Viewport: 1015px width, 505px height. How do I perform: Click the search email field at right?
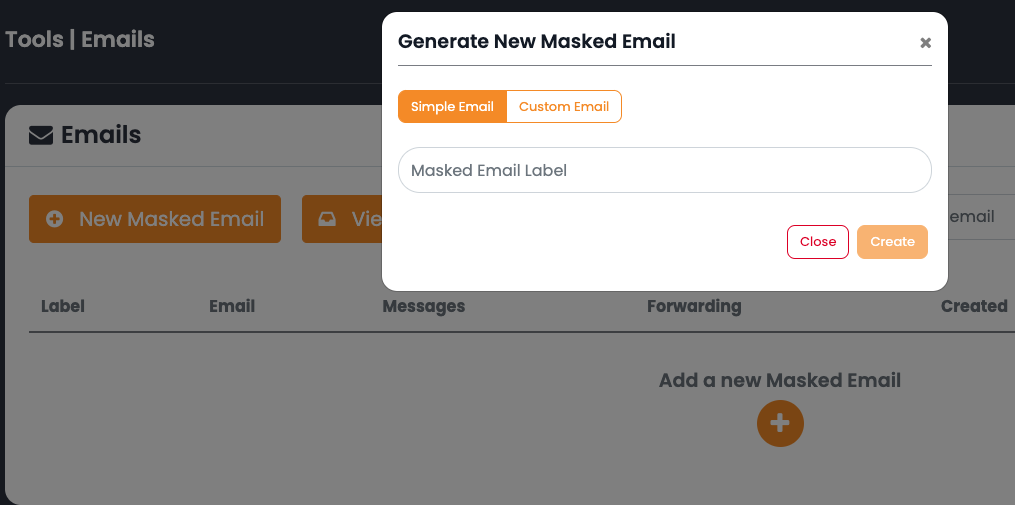coord(977,217)
